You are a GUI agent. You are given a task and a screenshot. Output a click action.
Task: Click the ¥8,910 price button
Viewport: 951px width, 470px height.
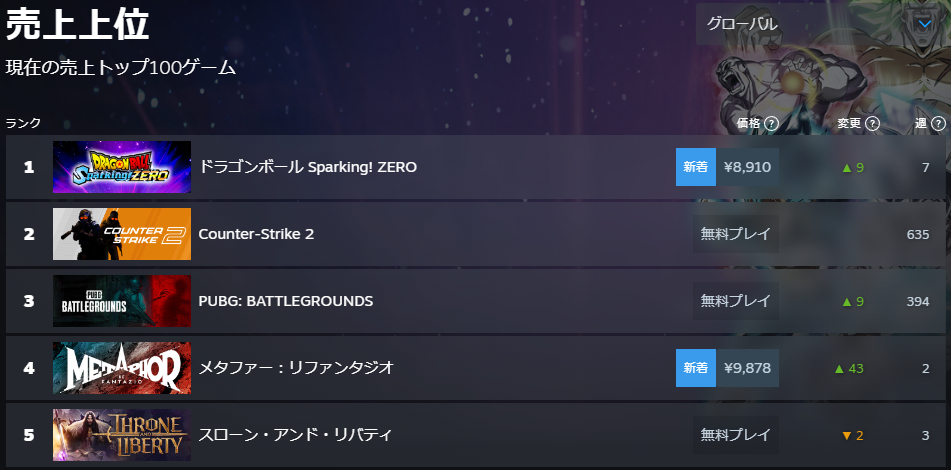747,167
